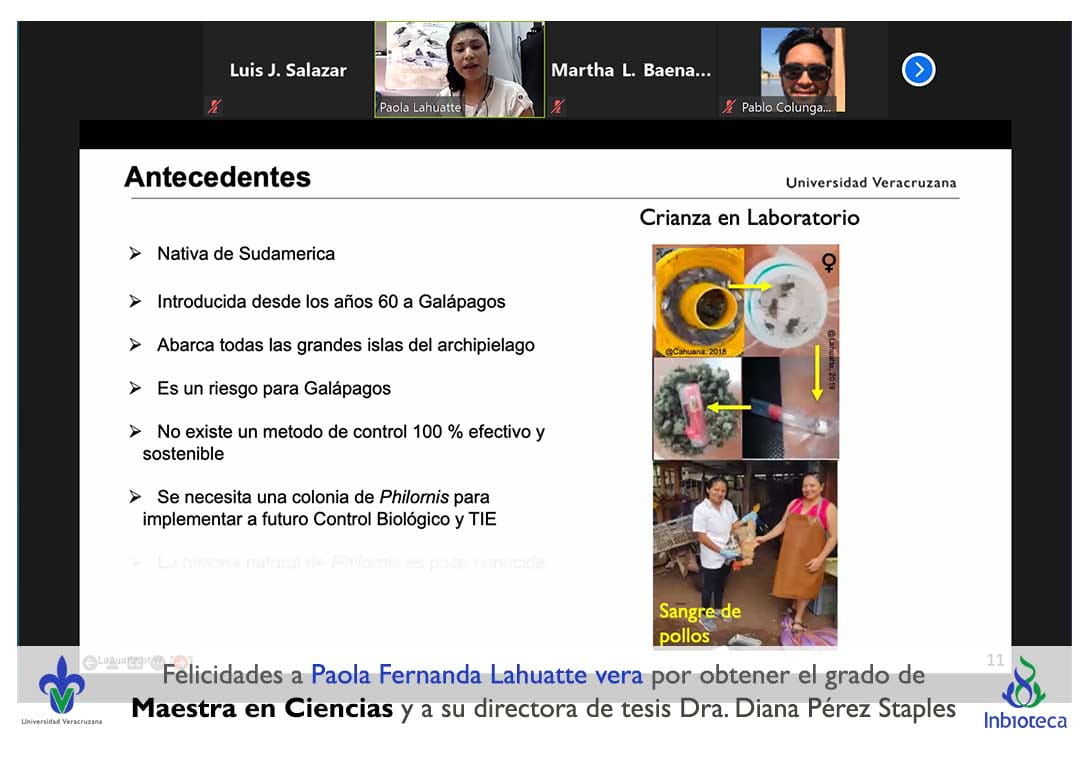Image resolution: width=1090 pixels, height=760 pixels.
Task: Click Luis J. Salazar's muted microphone icon
Action: tap(214, 106)
